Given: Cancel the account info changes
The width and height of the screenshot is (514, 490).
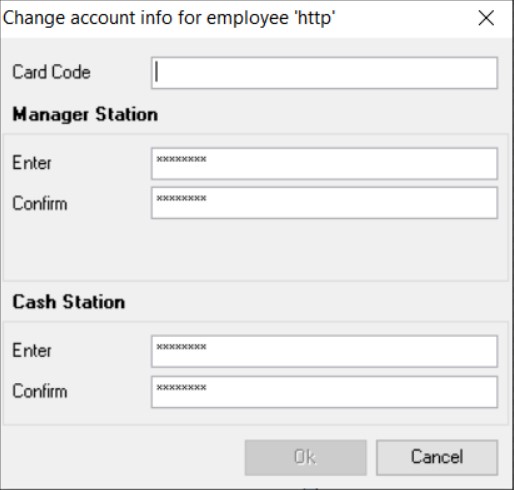Looking at the screenshot, I should pos(437,457).
